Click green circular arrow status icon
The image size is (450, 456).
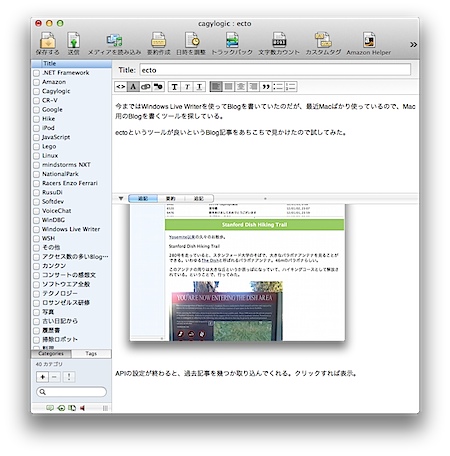pos(61,408)
